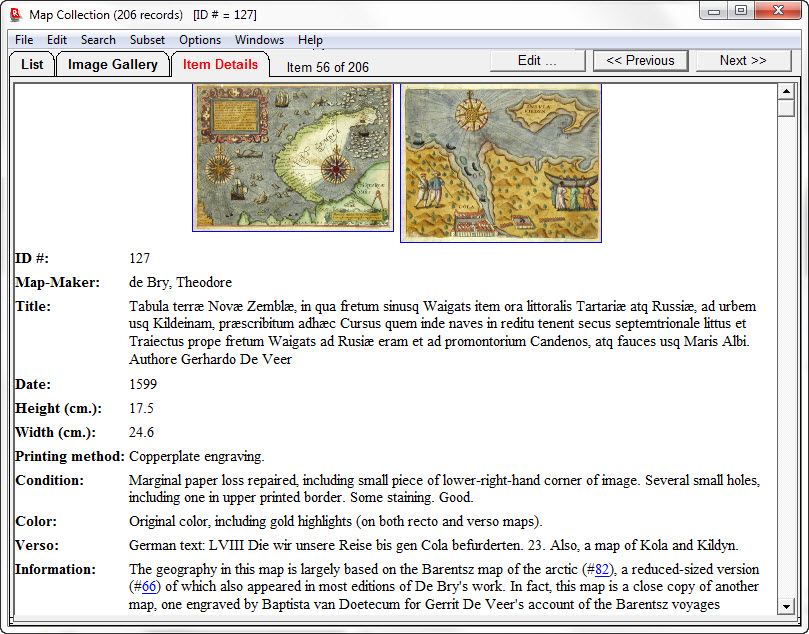809x634 pixels.
Task: Switch to the List tab
Action: pos(32,64)
